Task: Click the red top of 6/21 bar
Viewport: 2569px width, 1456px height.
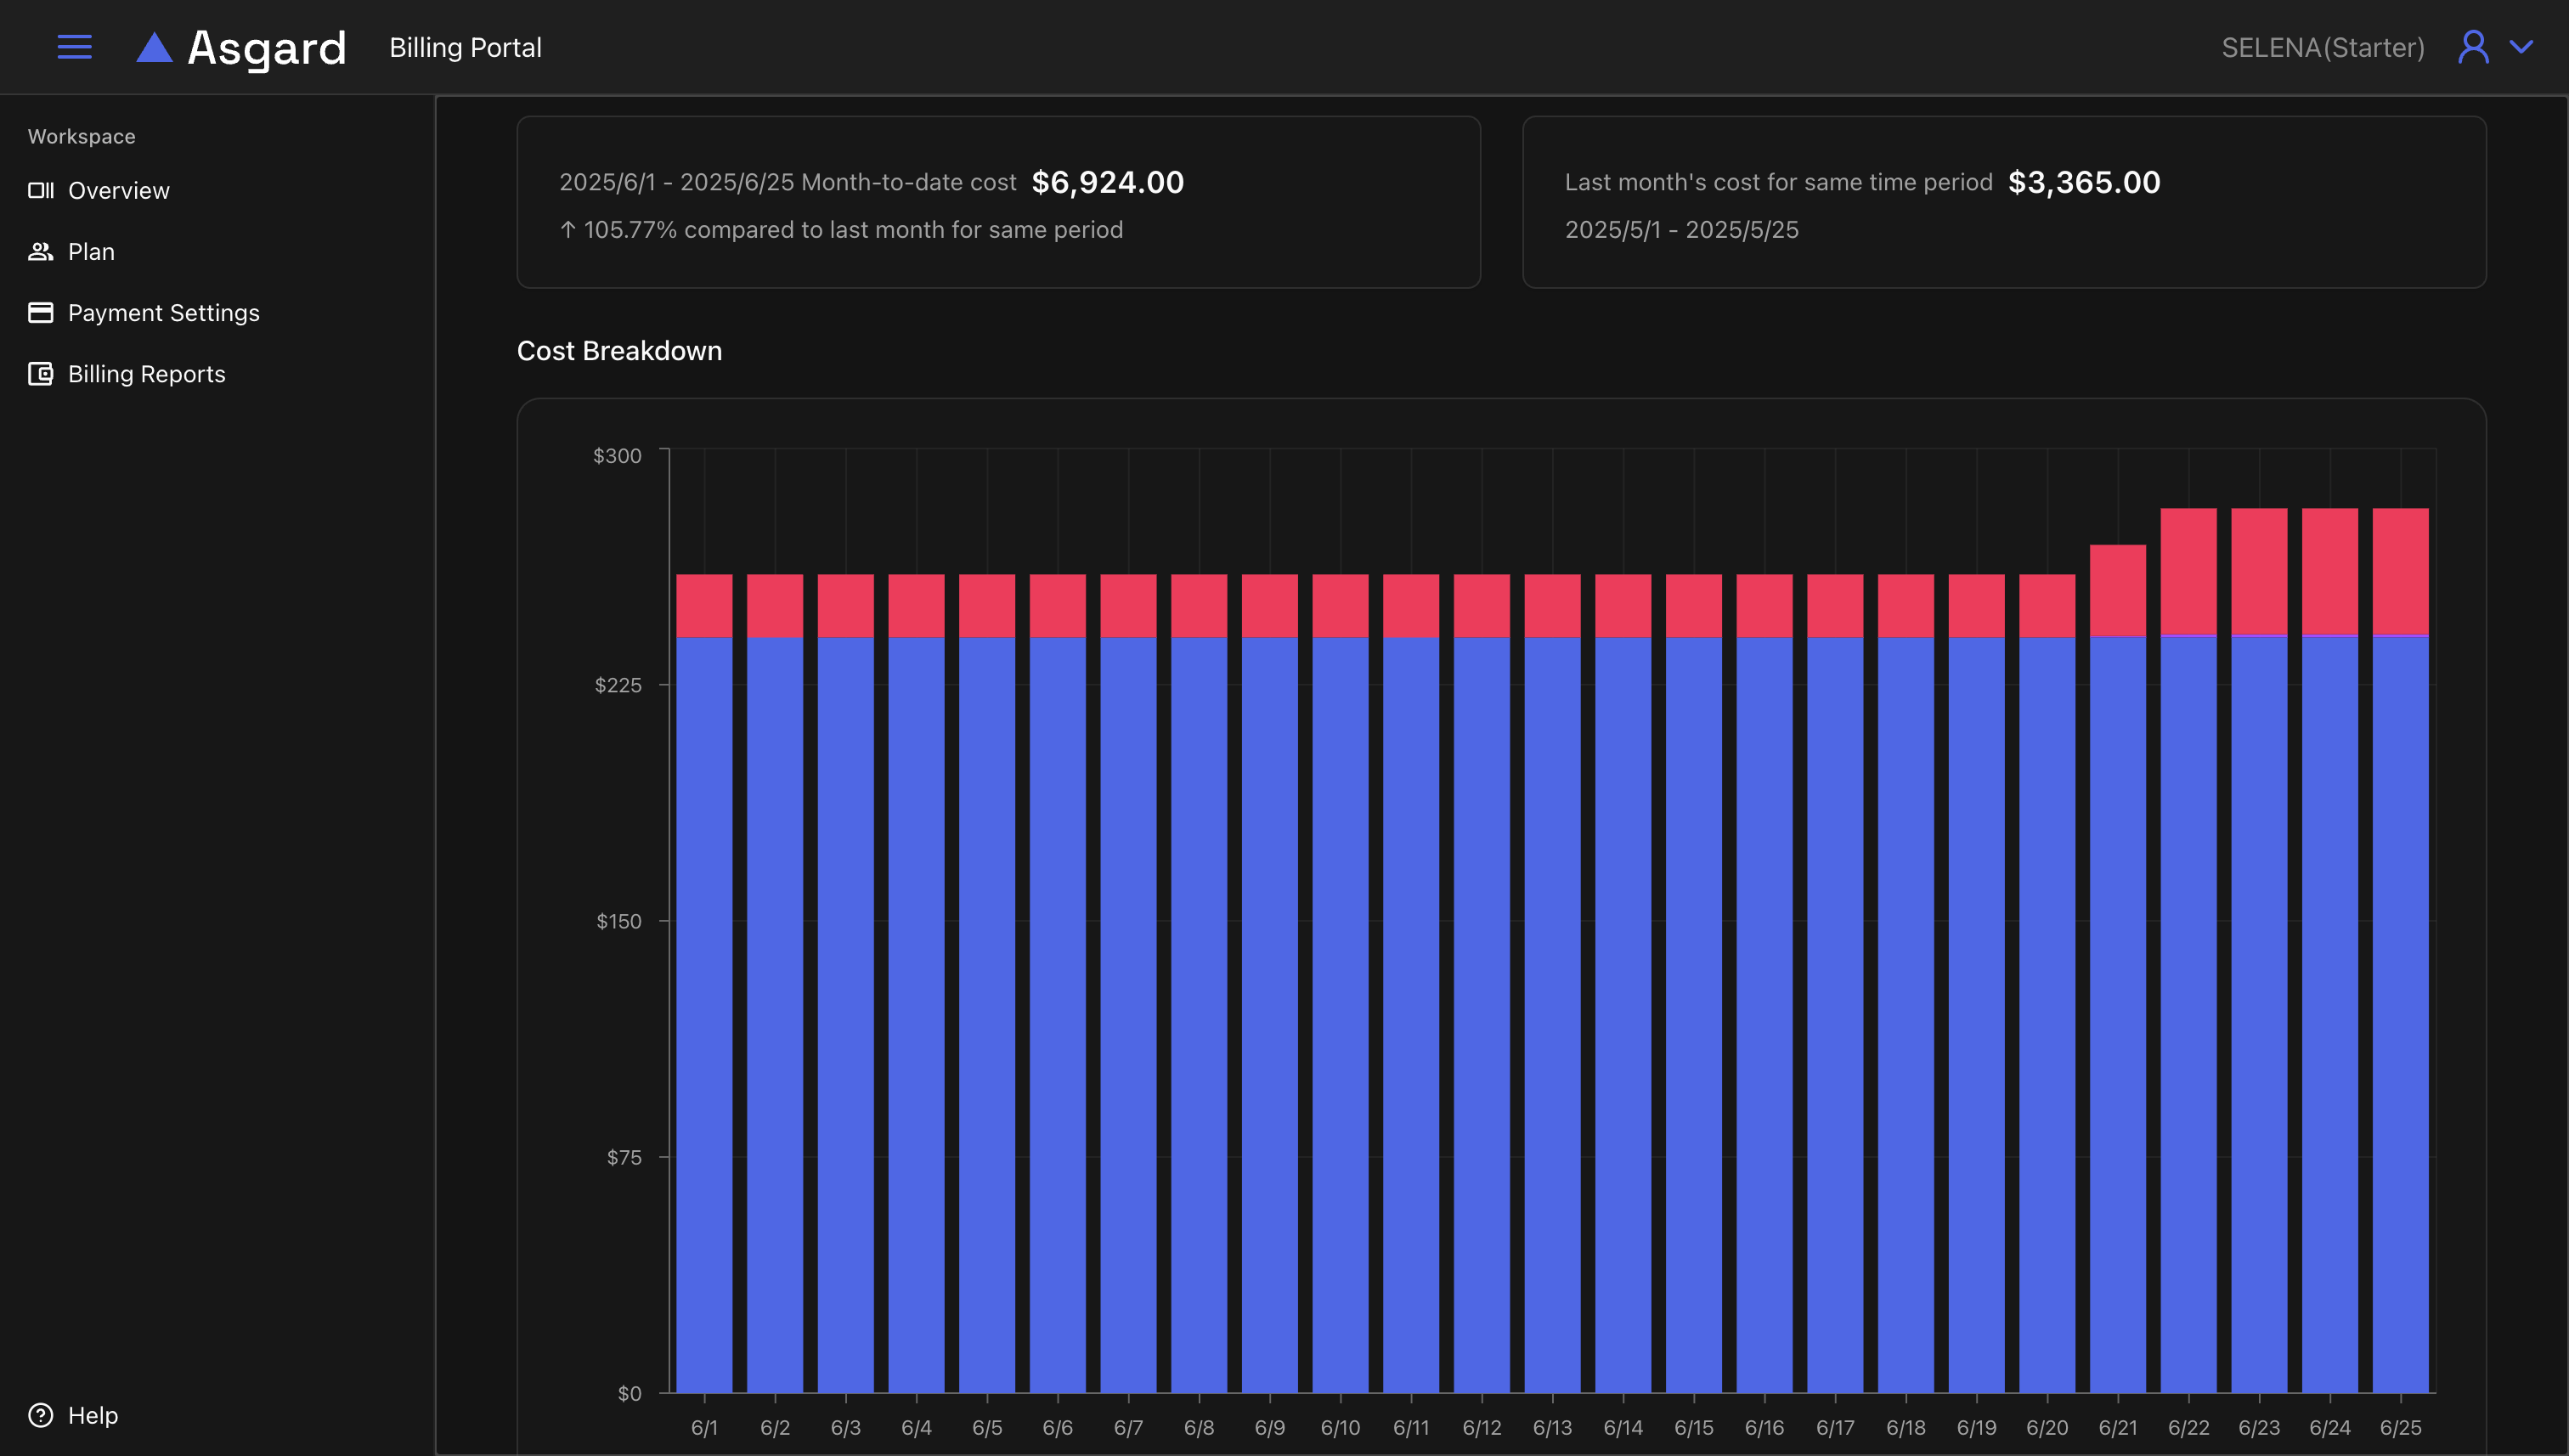Action: pos(2117,589)
